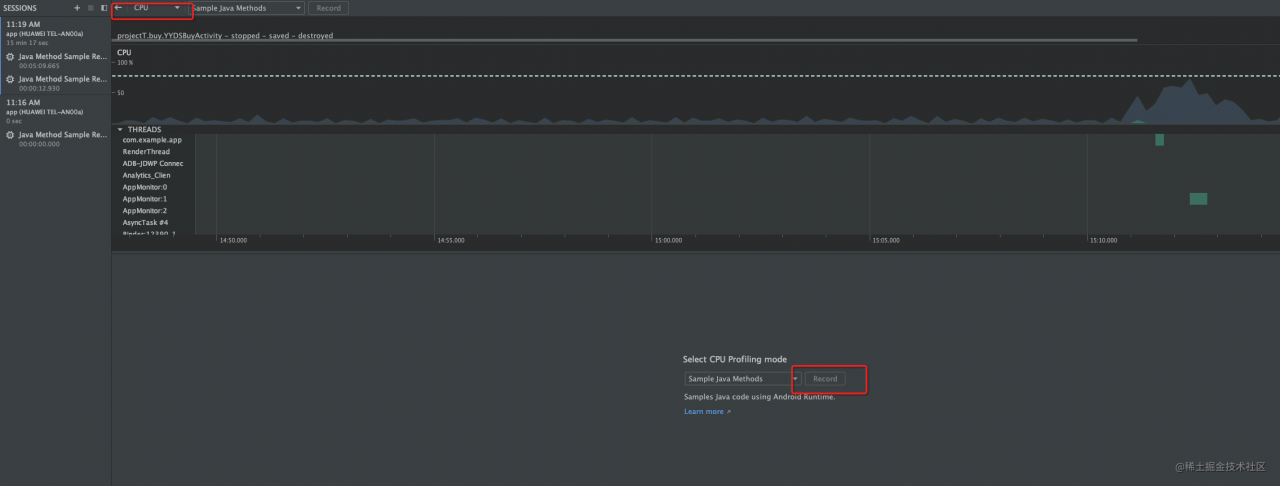Open the Select CPU Profiling mode dropdown
This screenshot has height=486, width=1280.
click(x=743, y=379)
